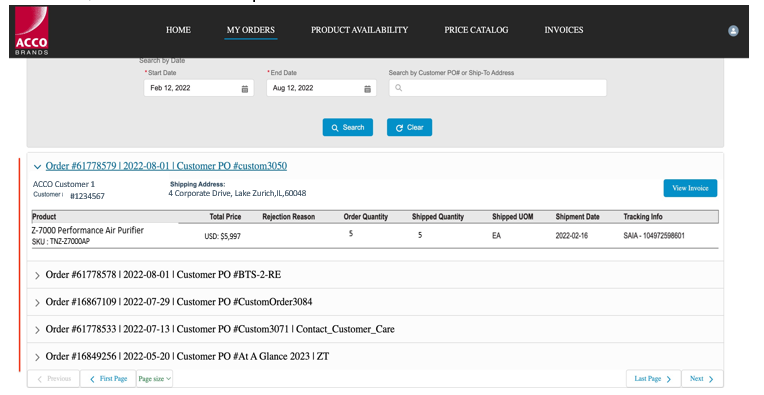Screen dimensions: 764x395
Task: Go to the Next page
Action: [702, 379]
